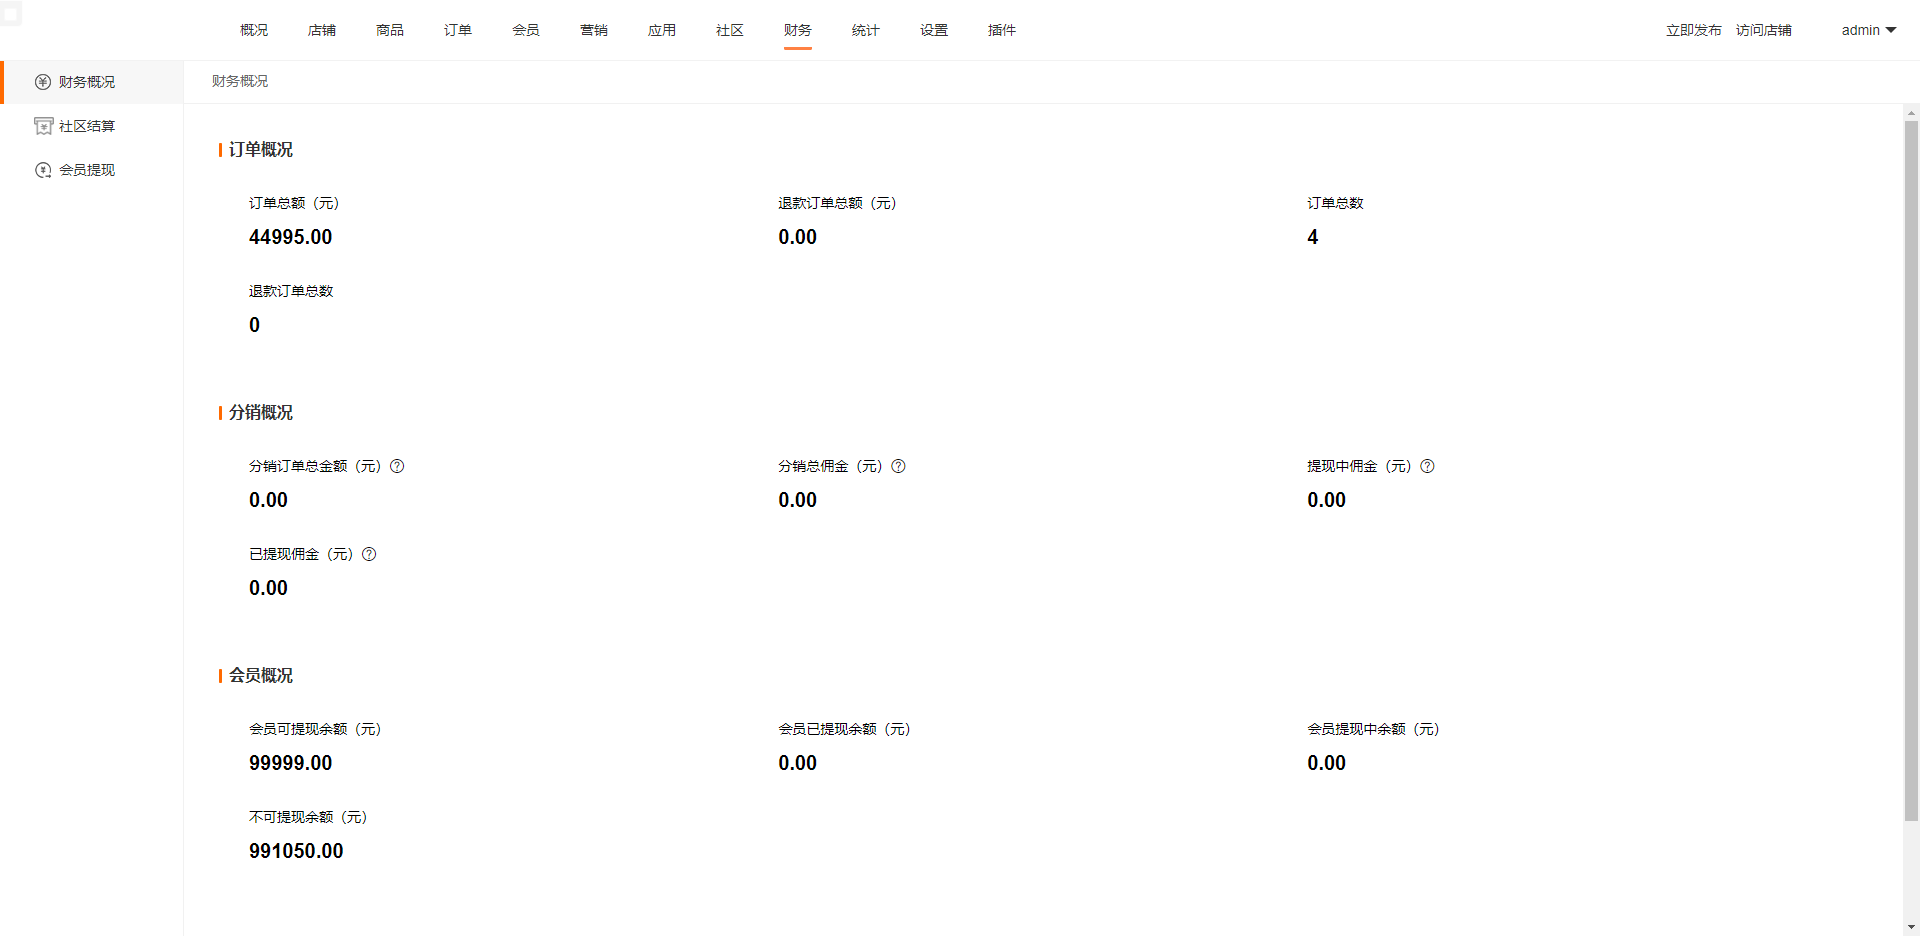Click help icon beside 分销总佣金
Screen dimensions: 1920x936
[x=898, y=466]
